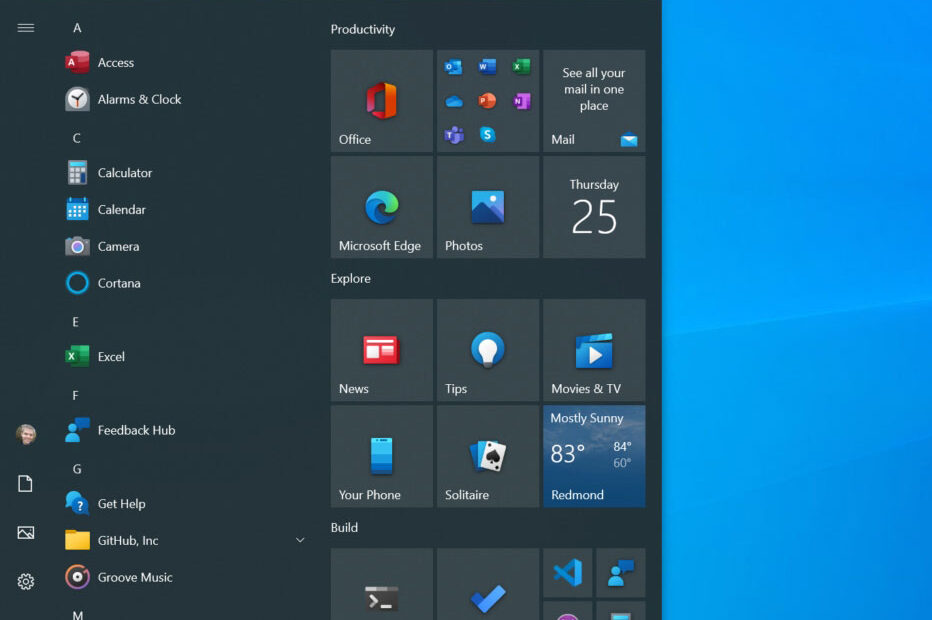
Task: Open Settings from the left rail
Action: click(25, 581)
